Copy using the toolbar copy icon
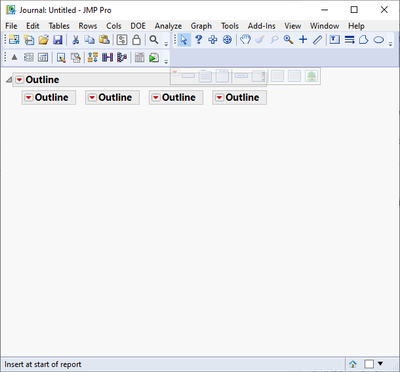400x372 pixels. [89, 40]
